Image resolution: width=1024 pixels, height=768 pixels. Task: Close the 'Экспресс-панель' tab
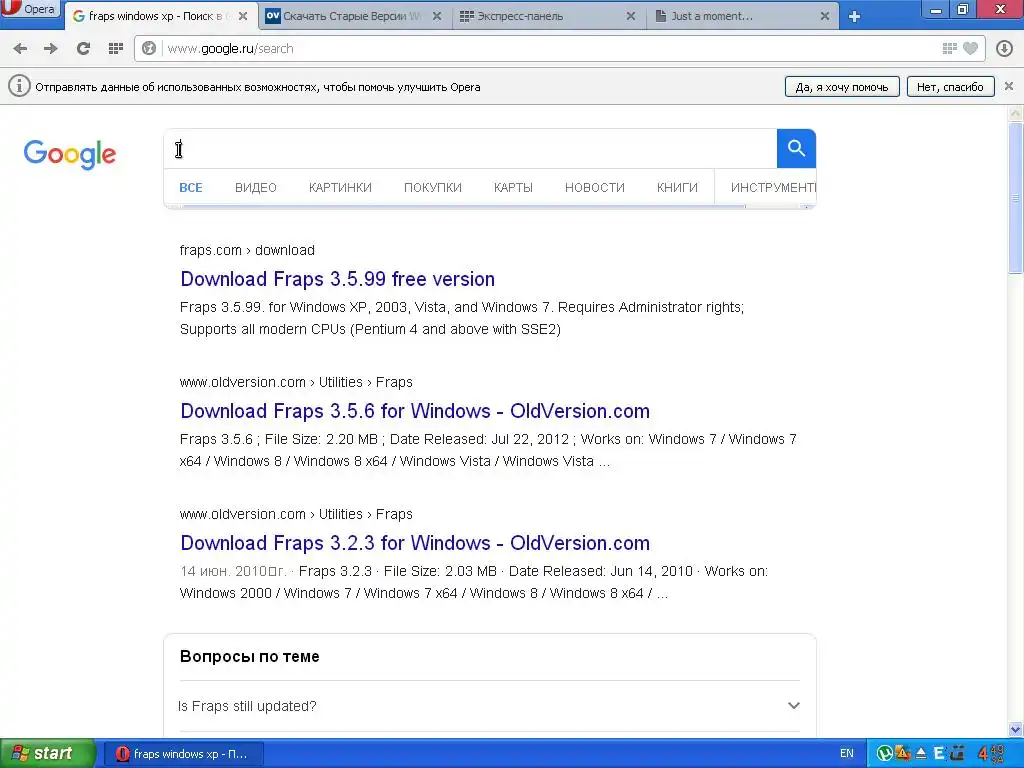tap(631, 16)
